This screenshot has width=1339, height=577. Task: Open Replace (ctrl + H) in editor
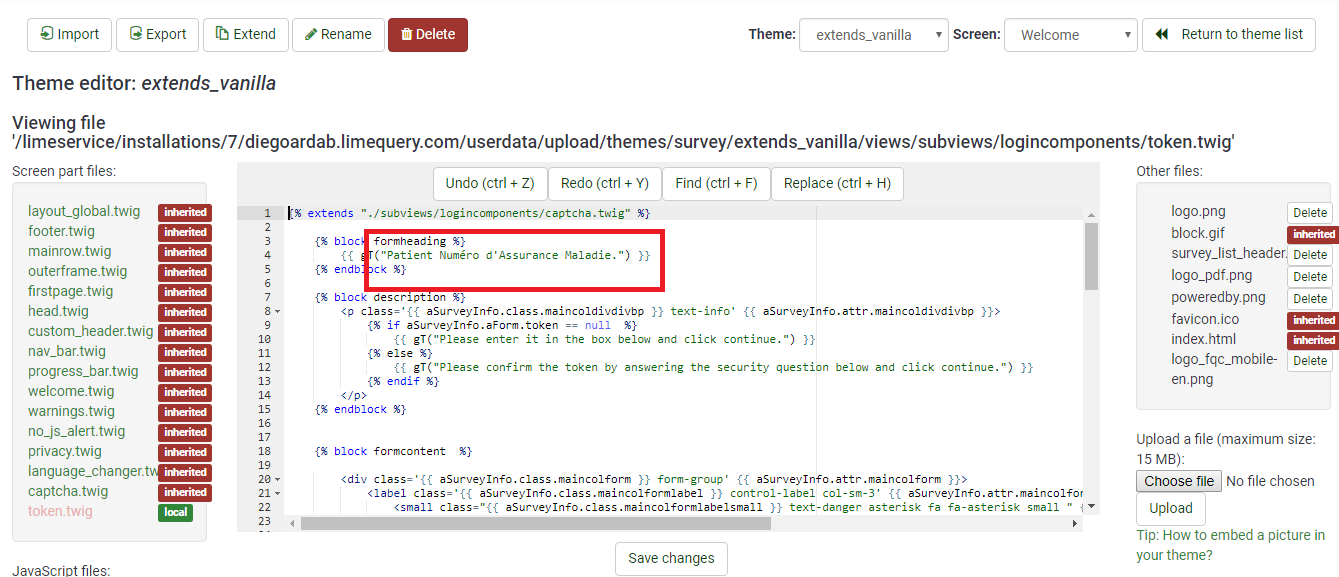pos(837,183)
